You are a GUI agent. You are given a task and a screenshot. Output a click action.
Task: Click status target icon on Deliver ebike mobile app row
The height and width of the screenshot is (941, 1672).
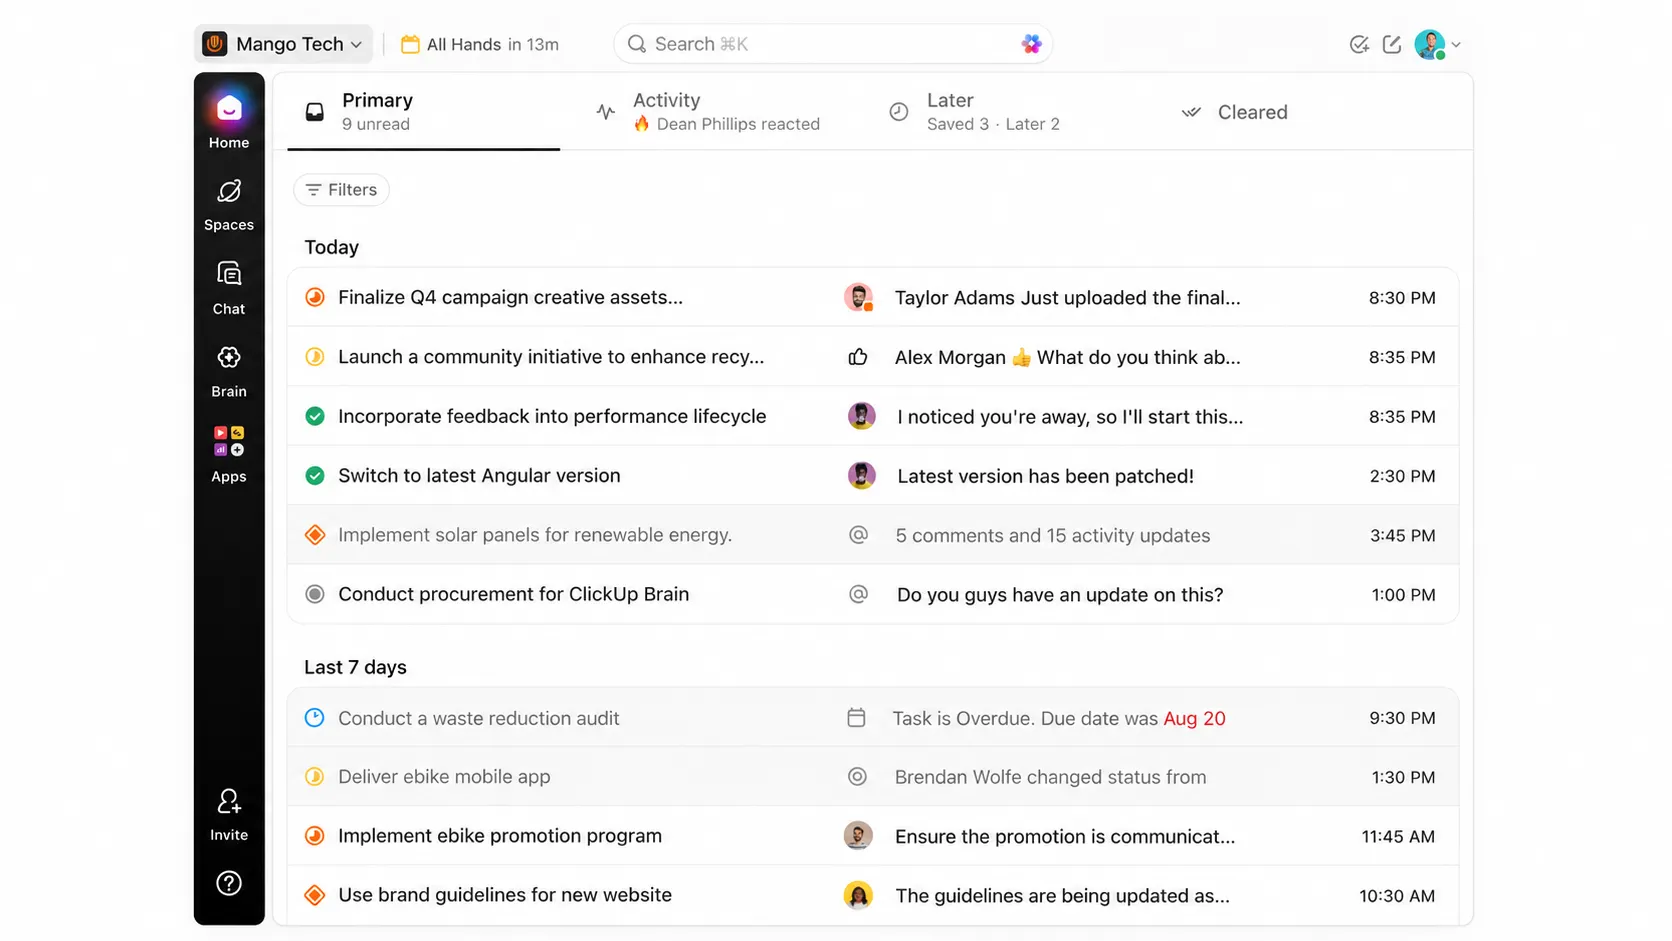(x=857, y=777)
